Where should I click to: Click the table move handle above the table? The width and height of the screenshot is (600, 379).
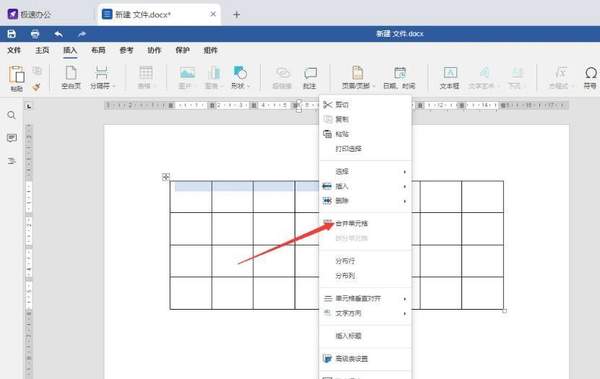pos(166,176)
